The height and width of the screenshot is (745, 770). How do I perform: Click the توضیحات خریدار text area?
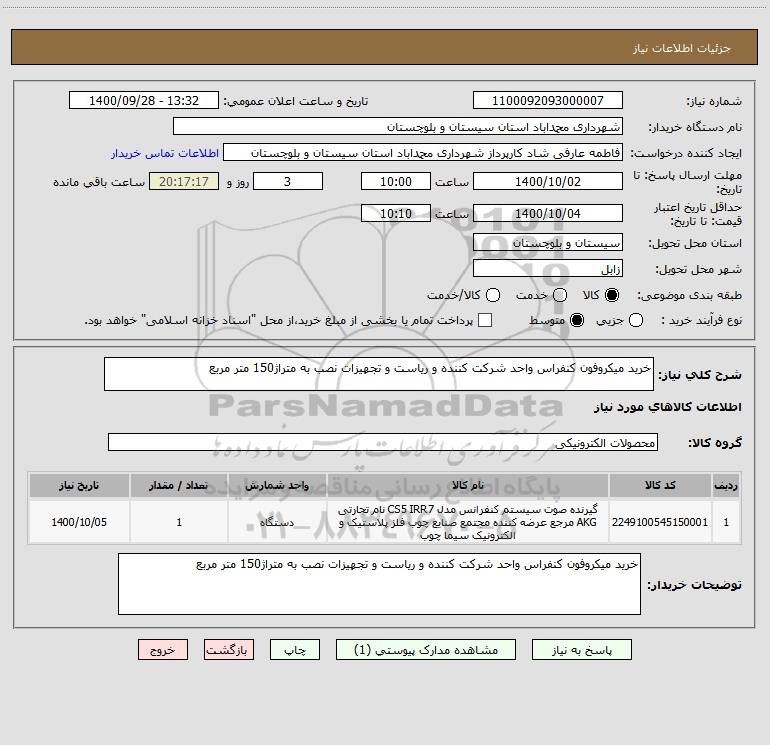(379, 584)
